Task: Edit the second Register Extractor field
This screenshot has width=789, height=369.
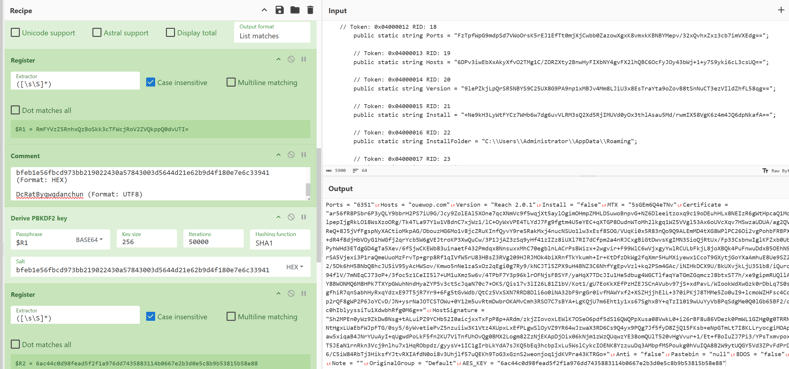Action: click(75, 315)
